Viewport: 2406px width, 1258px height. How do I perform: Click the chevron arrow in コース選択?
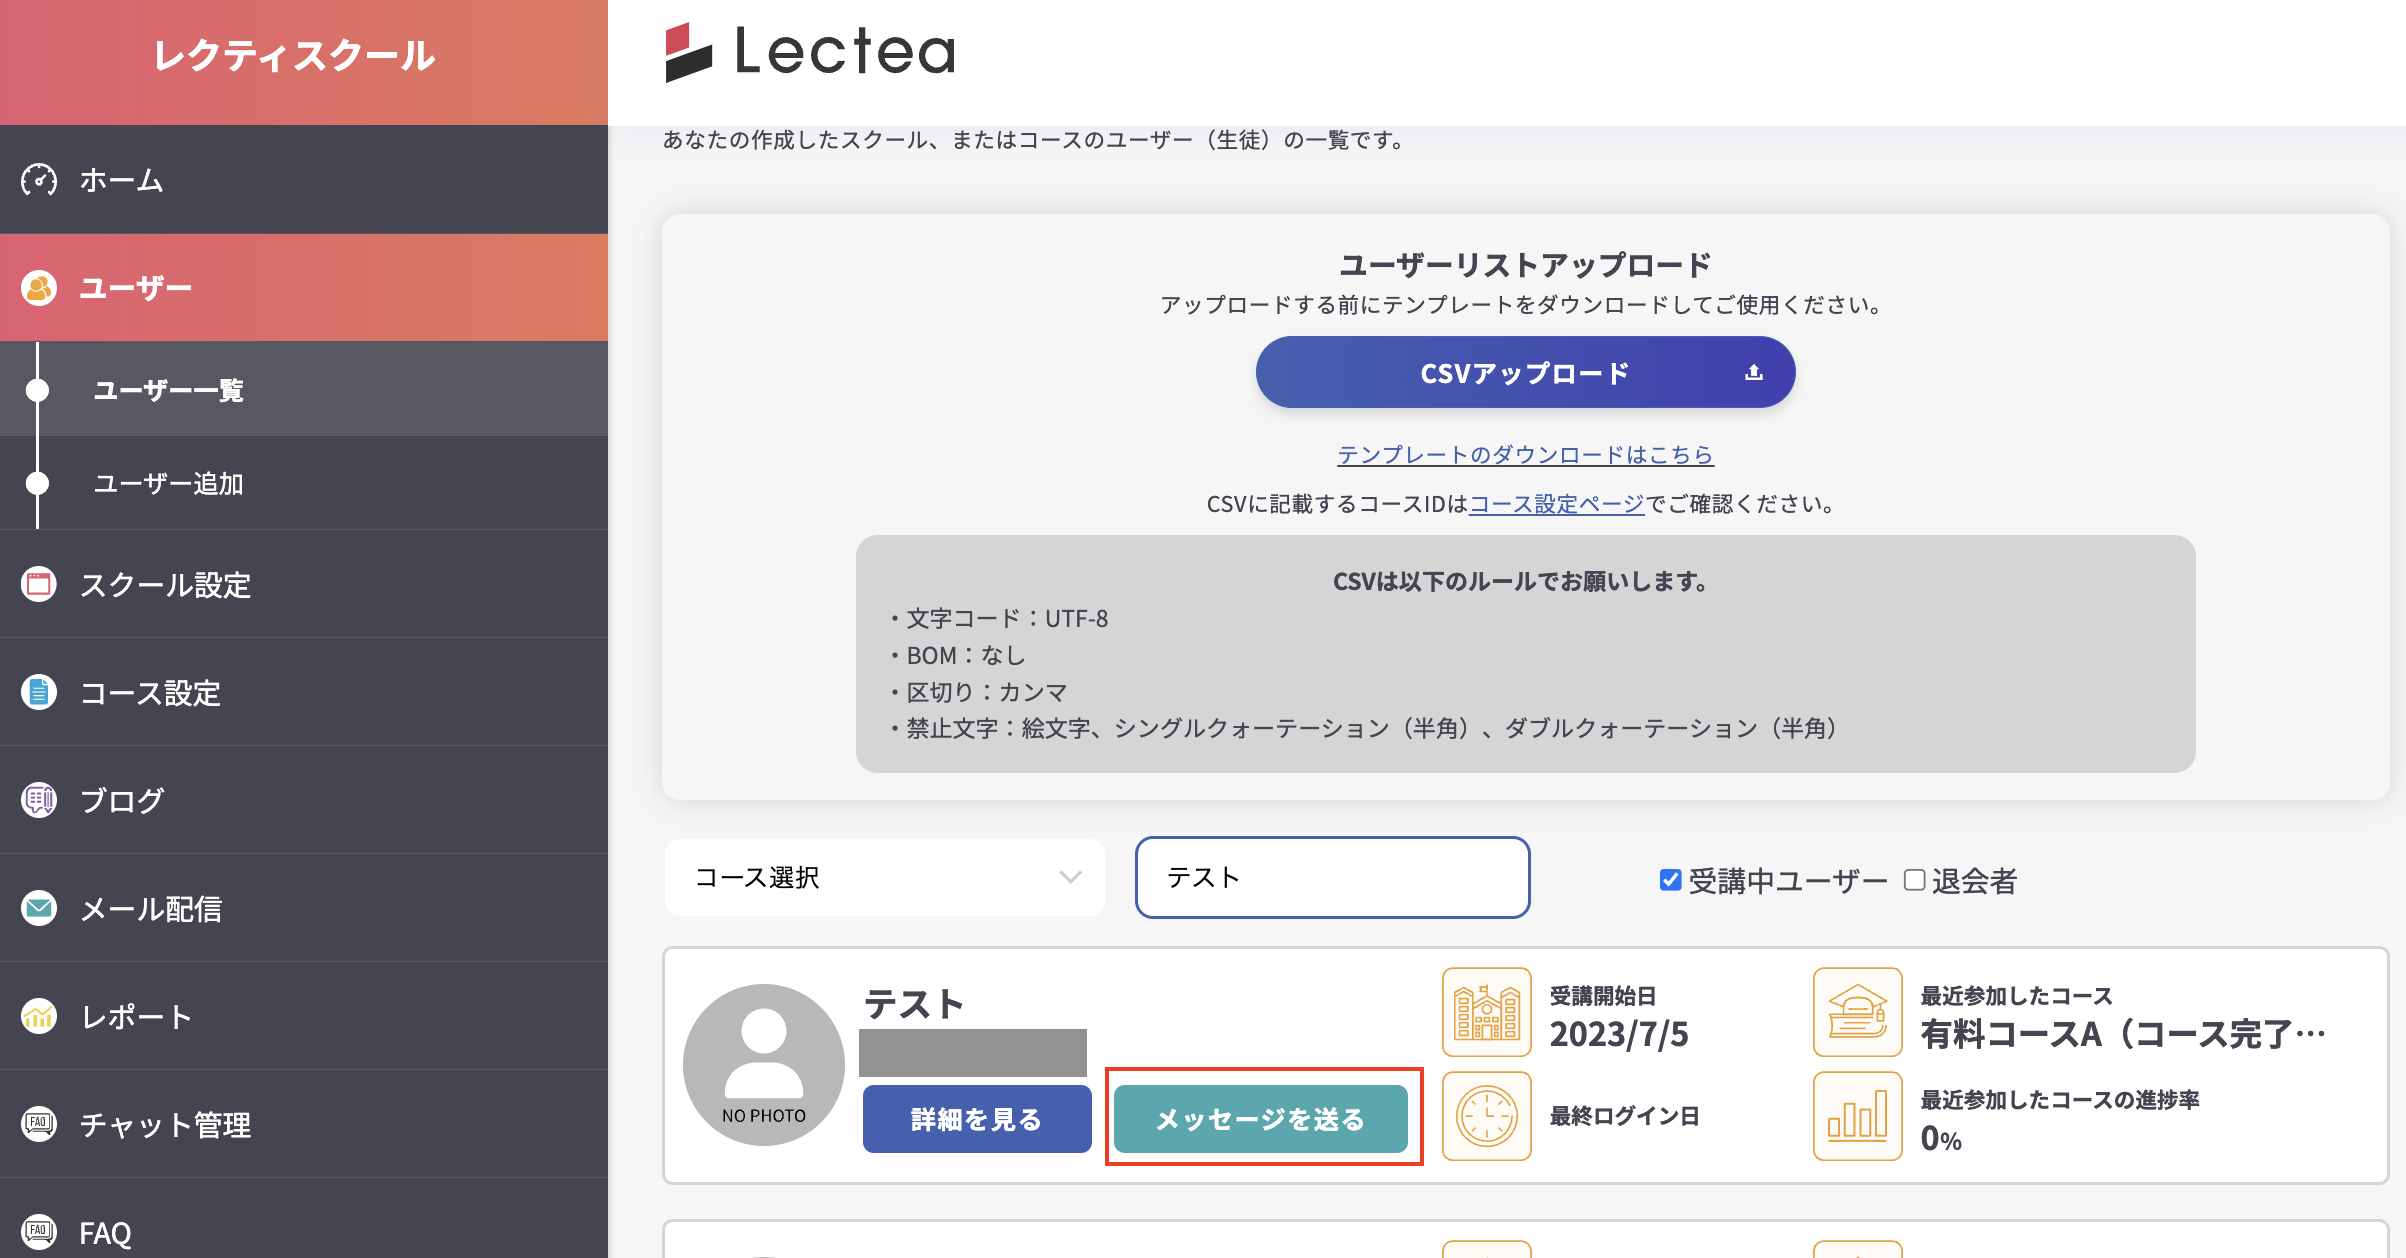[x=1070, y=878]
